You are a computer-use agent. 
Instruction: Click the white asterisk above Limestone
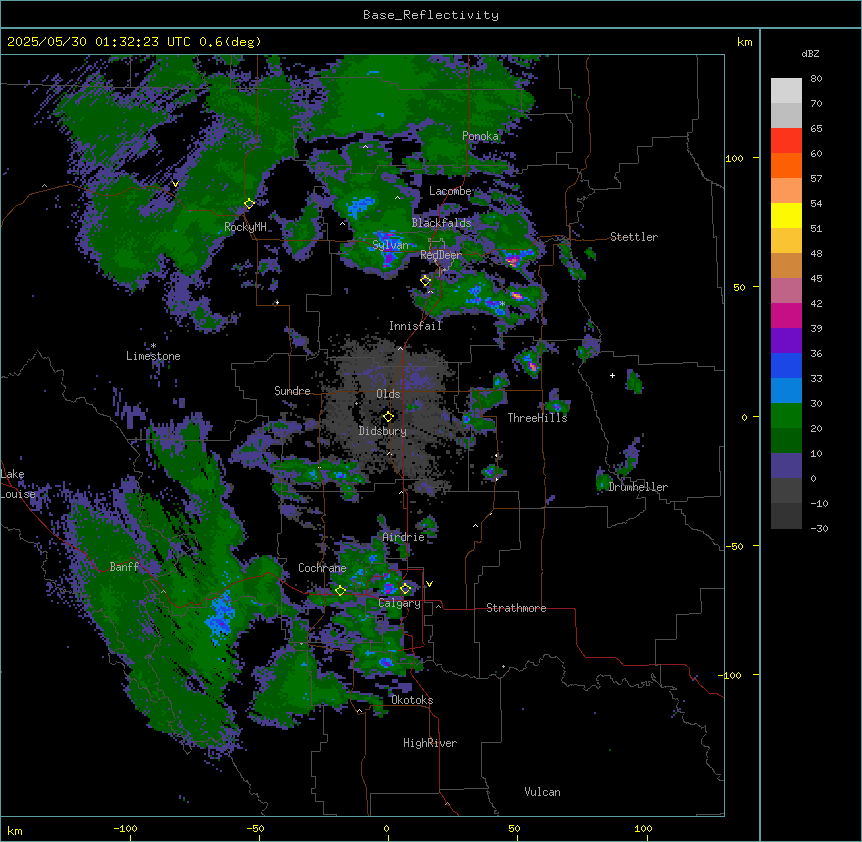(x=153, y=346)
